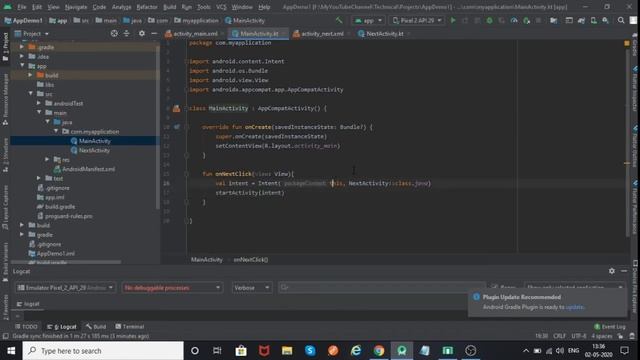Click the locate target icon in Project panel
The image size is (640, 360).
tap(114, 33)
